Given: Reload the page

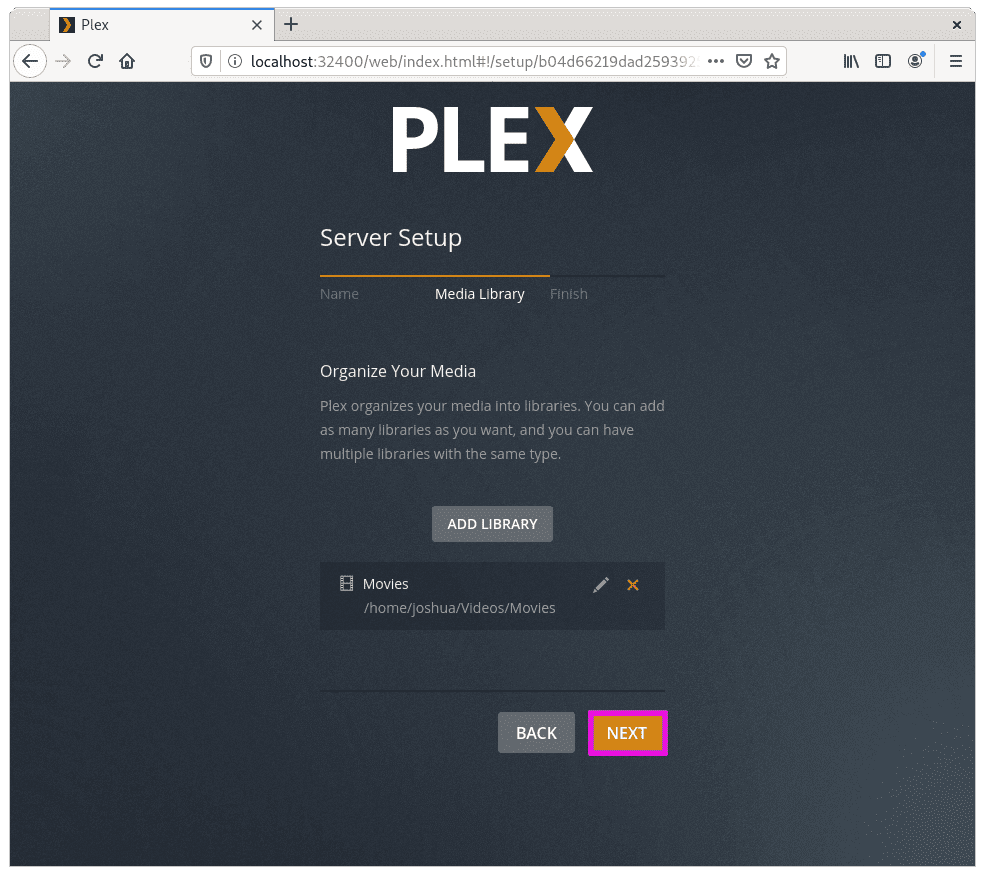Looking at the screenshot, I should (95, 61).
